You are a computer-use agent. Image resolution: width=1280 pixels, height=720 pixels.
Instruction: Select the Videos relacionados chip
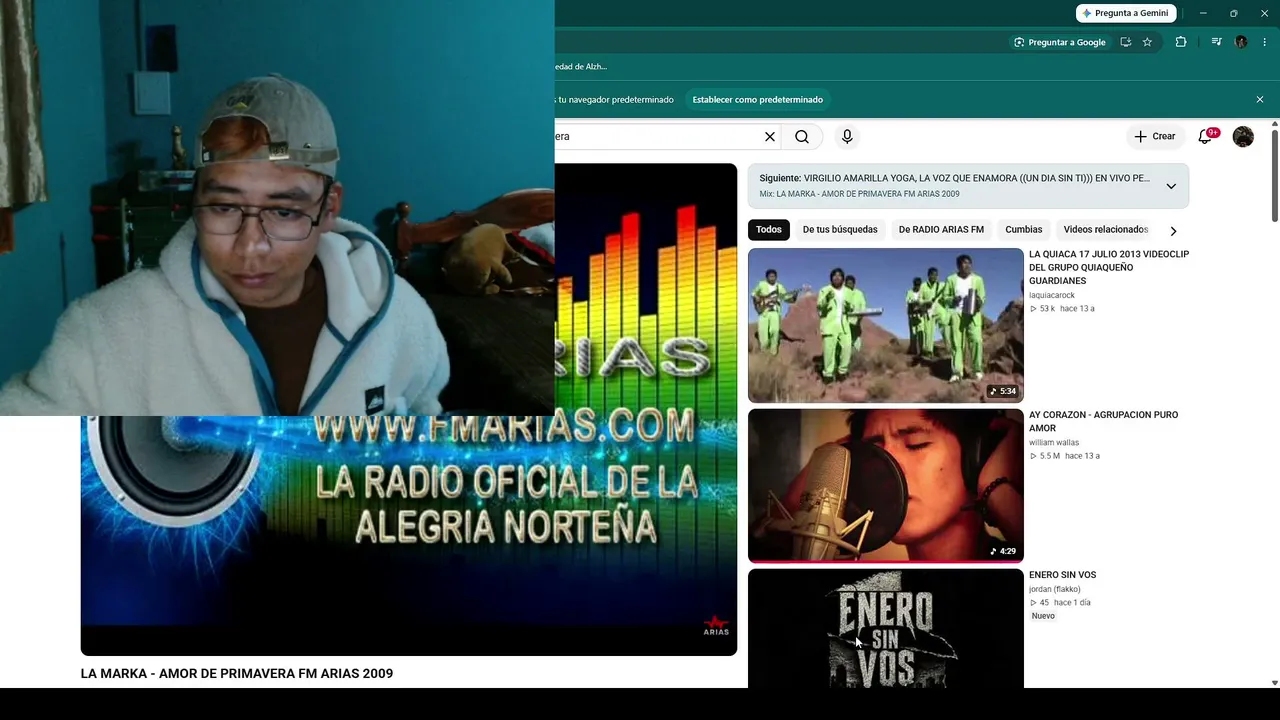click(1105, 230)
